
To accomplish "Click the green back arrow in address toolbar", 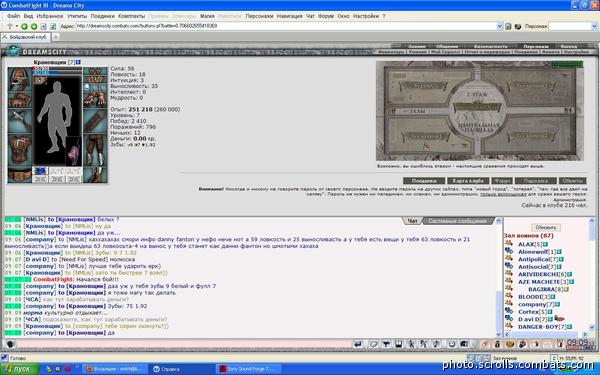I will (x=24, y=26).
